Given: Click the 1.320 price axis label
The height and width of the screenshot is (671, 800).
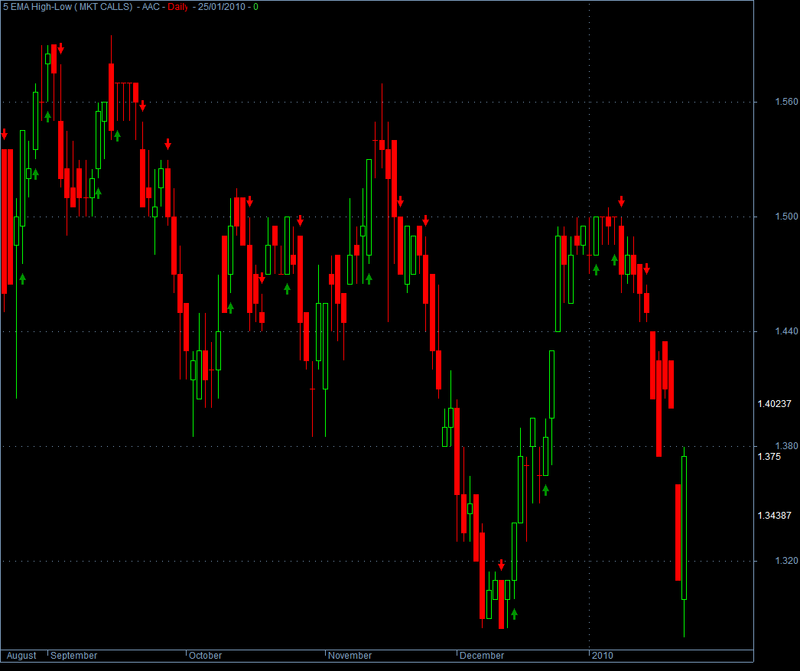Looking at the screenshot, I should coord(786,561).
